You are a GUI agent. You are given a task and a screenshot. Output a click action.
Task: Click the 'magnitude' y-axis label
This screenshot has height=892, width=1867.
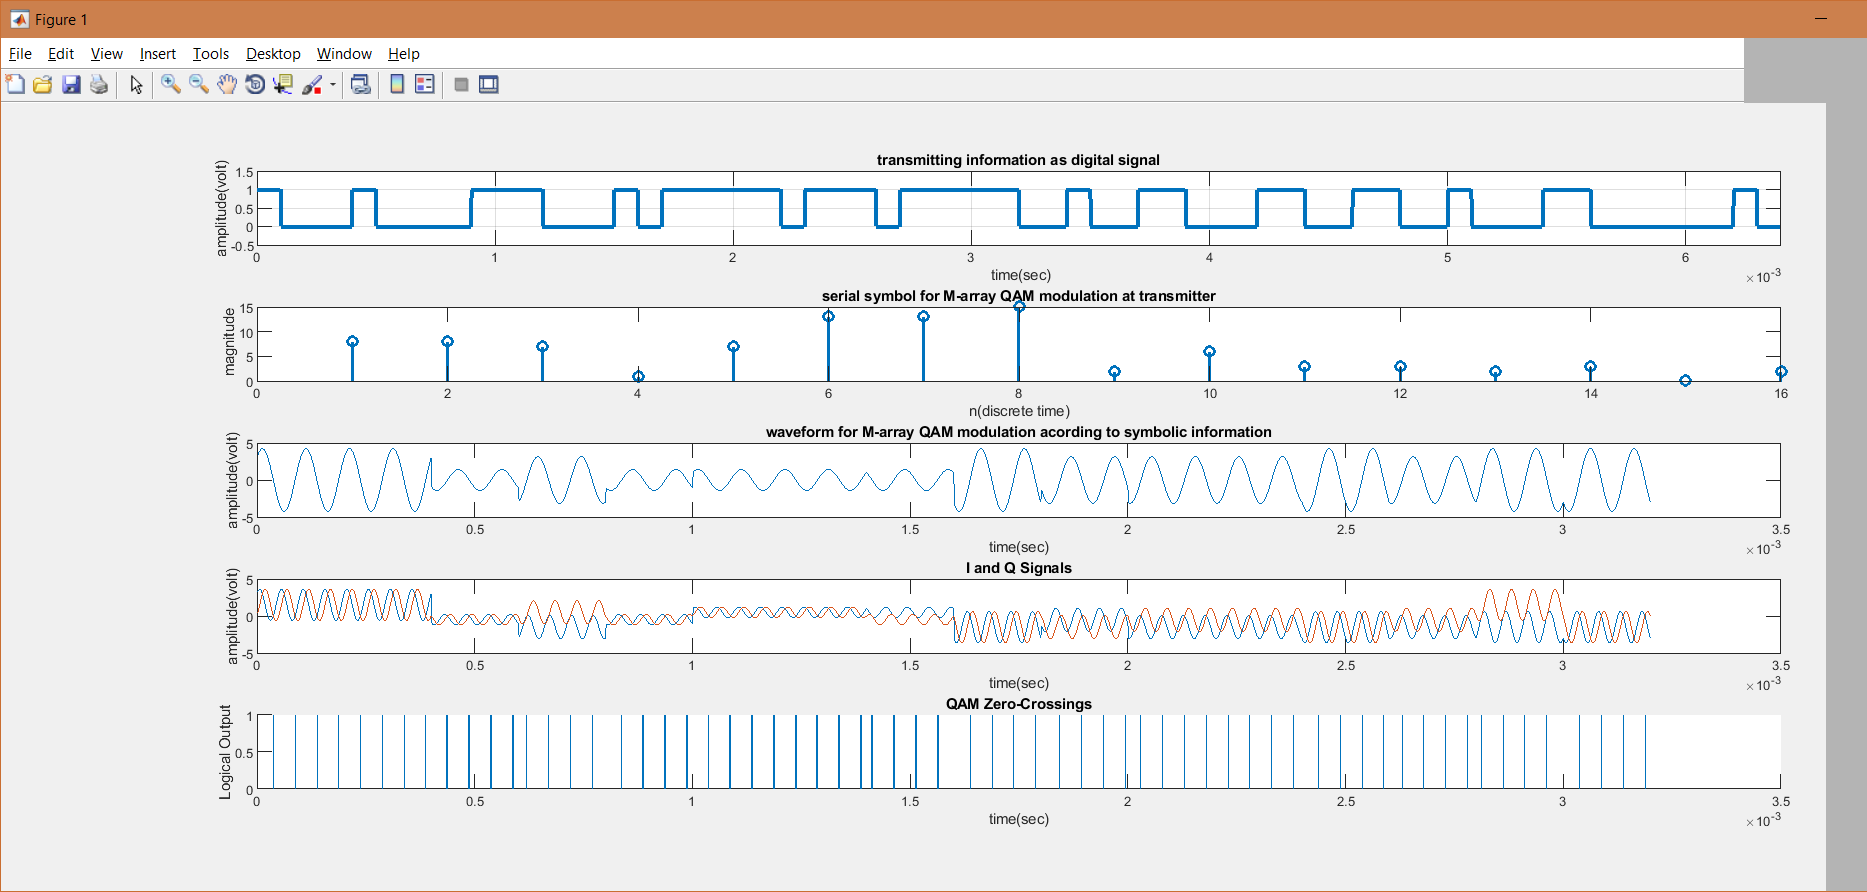[229, 342]
